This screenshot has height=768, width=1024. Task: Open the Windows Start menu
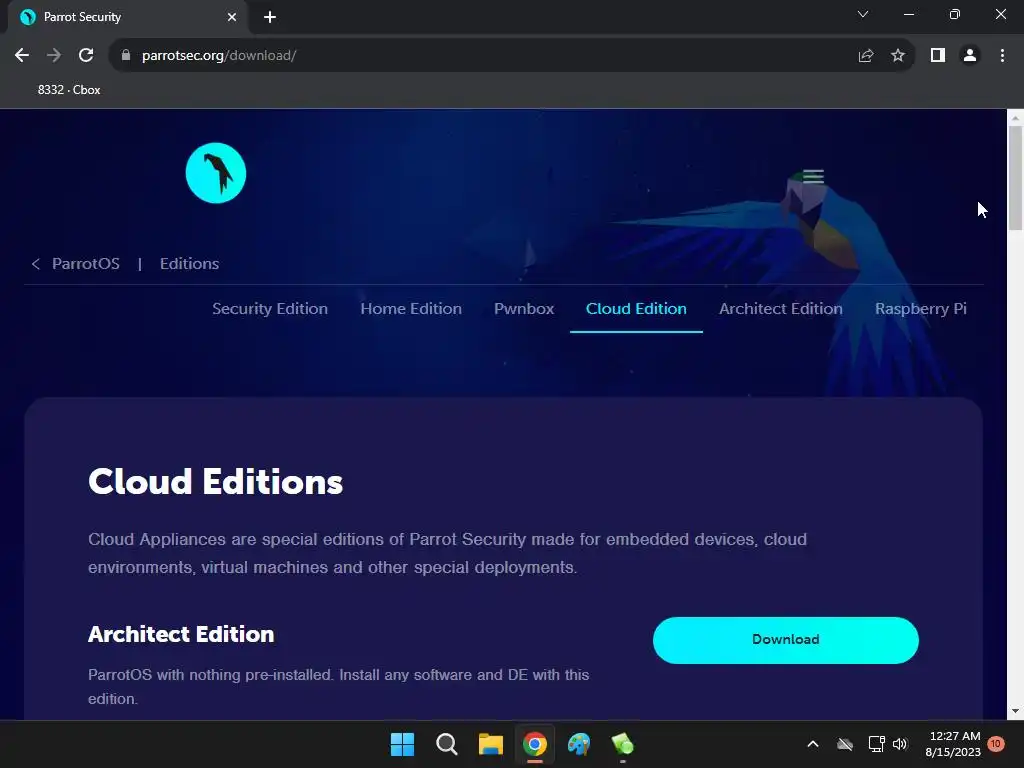coord(402,744)
